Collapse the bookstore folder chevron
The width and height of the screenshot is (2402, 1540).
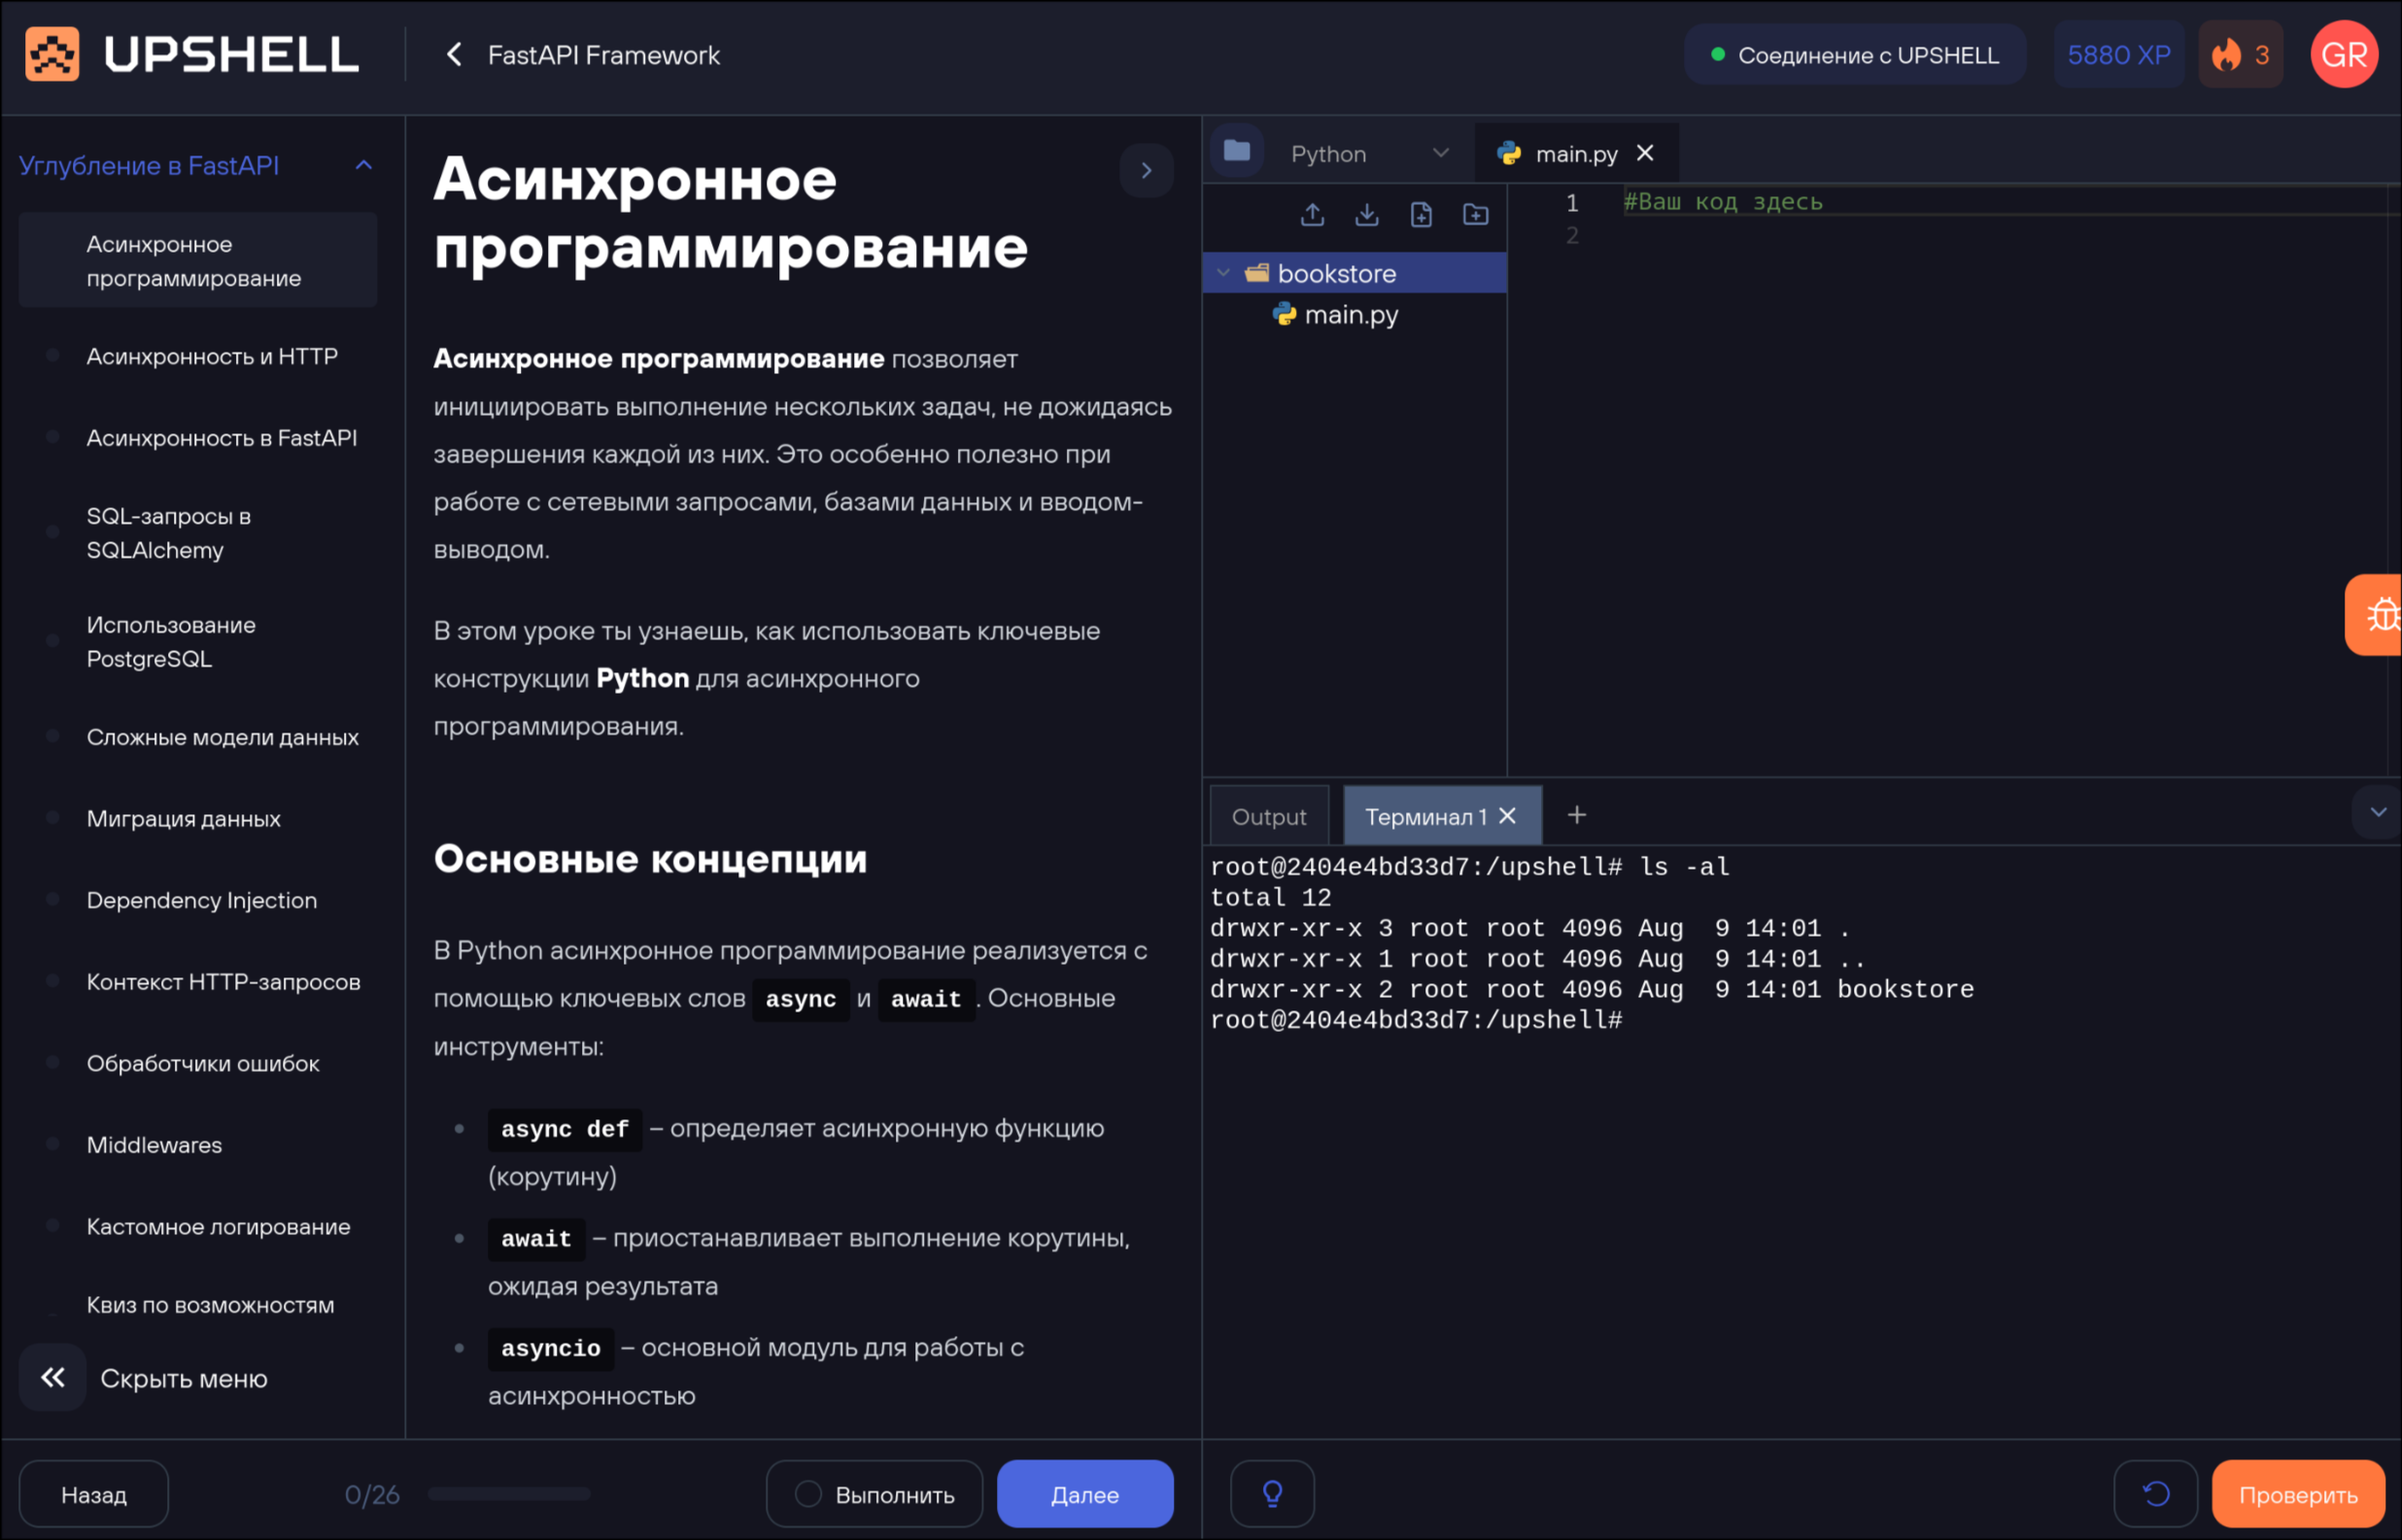[x=1223, y=273]
